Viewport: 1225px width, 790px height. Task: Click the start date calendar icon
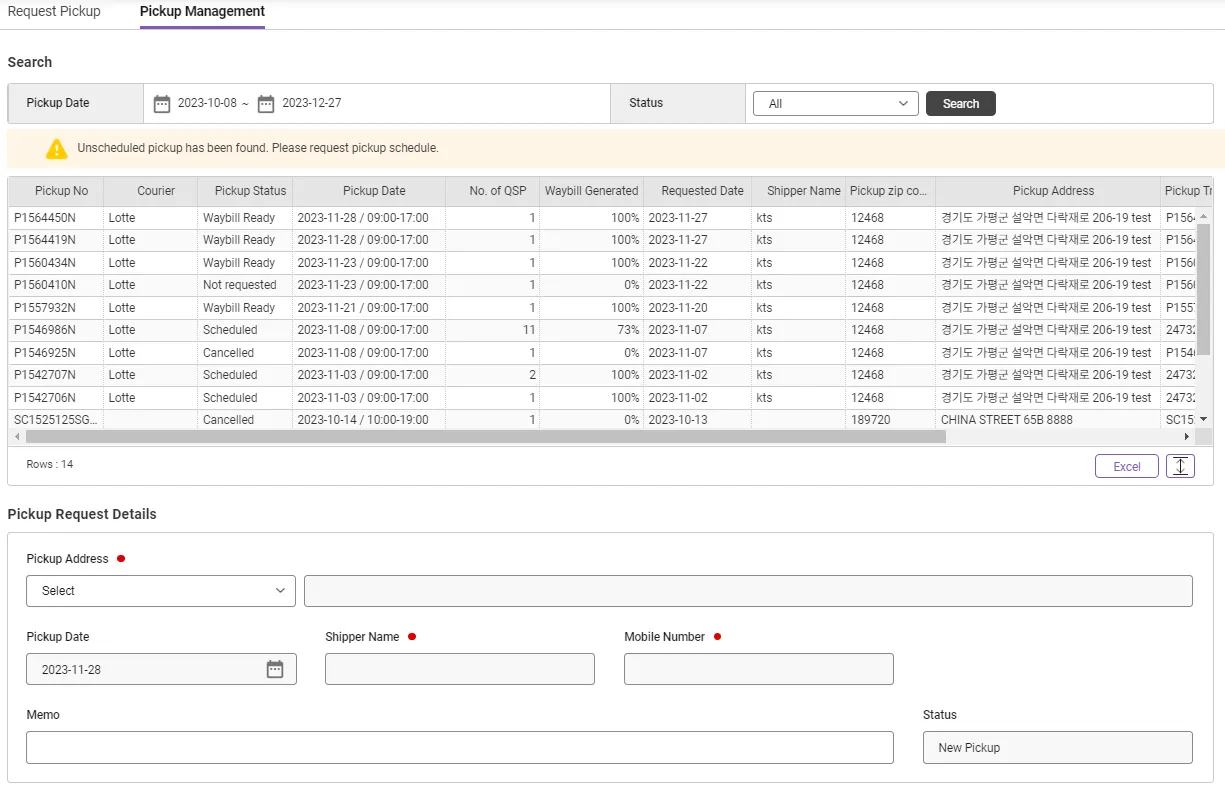[x=162, y=103]
